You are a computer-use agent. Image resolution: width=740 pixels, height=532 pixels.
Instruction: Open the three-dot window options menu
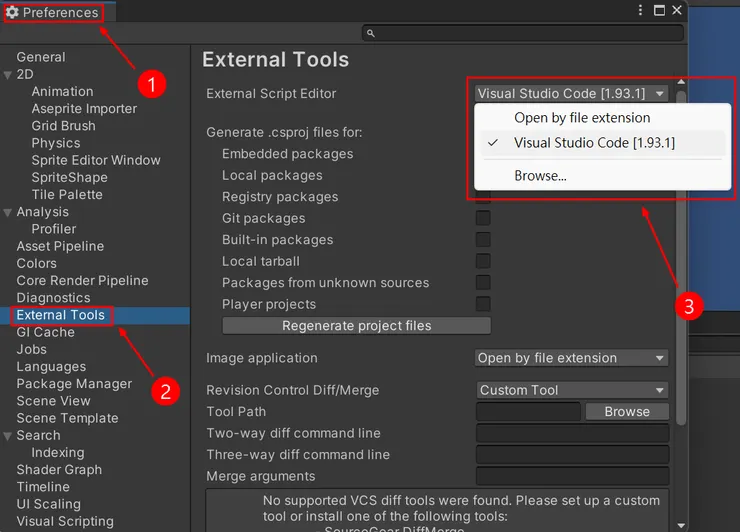[x=640, y=10]
